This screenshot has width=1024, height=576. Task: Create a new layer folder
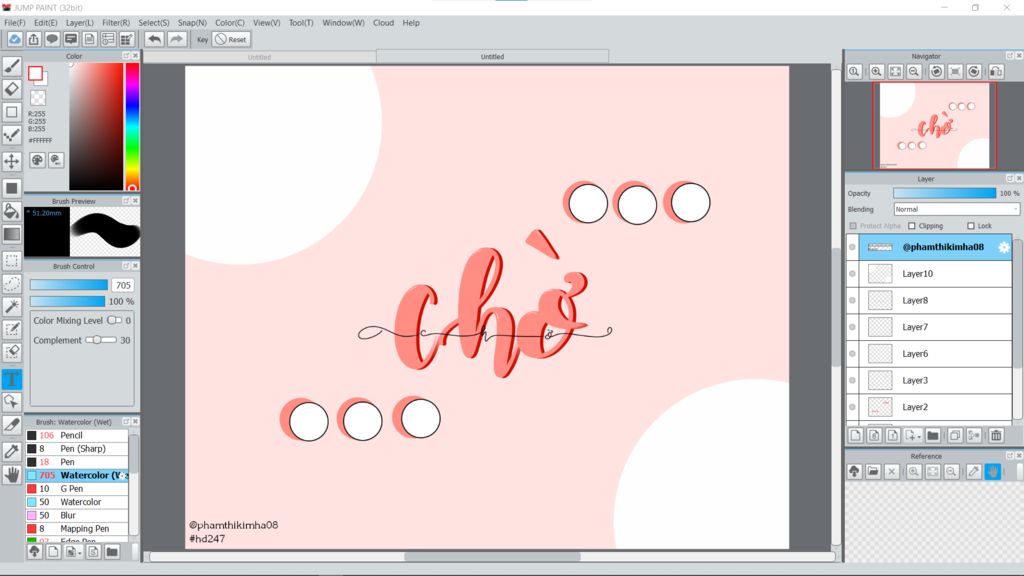coord(933,436)
